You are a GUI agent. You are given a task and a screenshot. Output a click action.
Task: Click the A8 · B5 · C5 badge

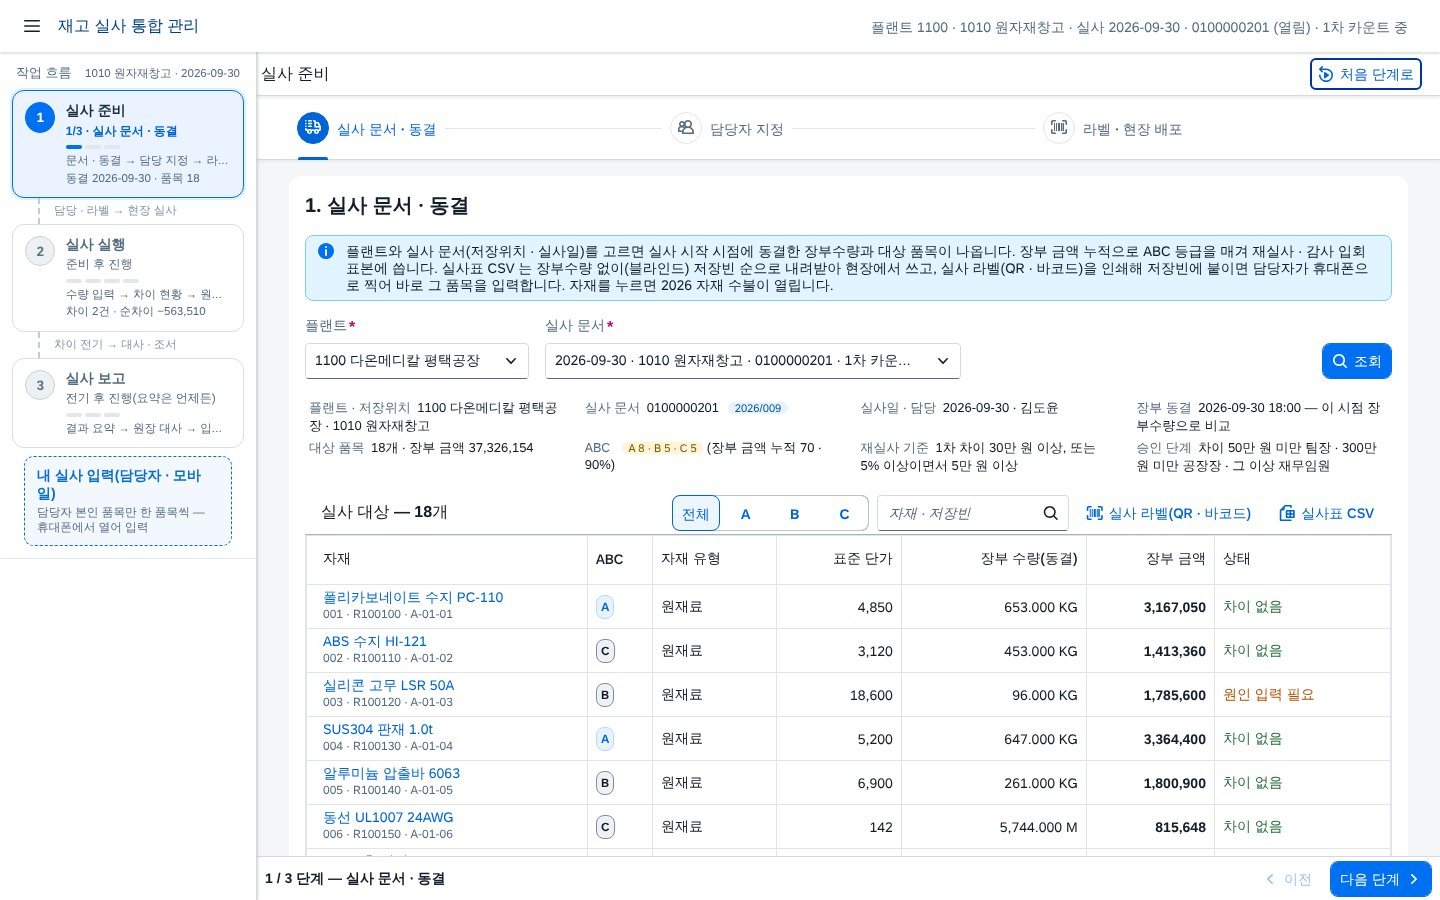(x=662, y=448)
